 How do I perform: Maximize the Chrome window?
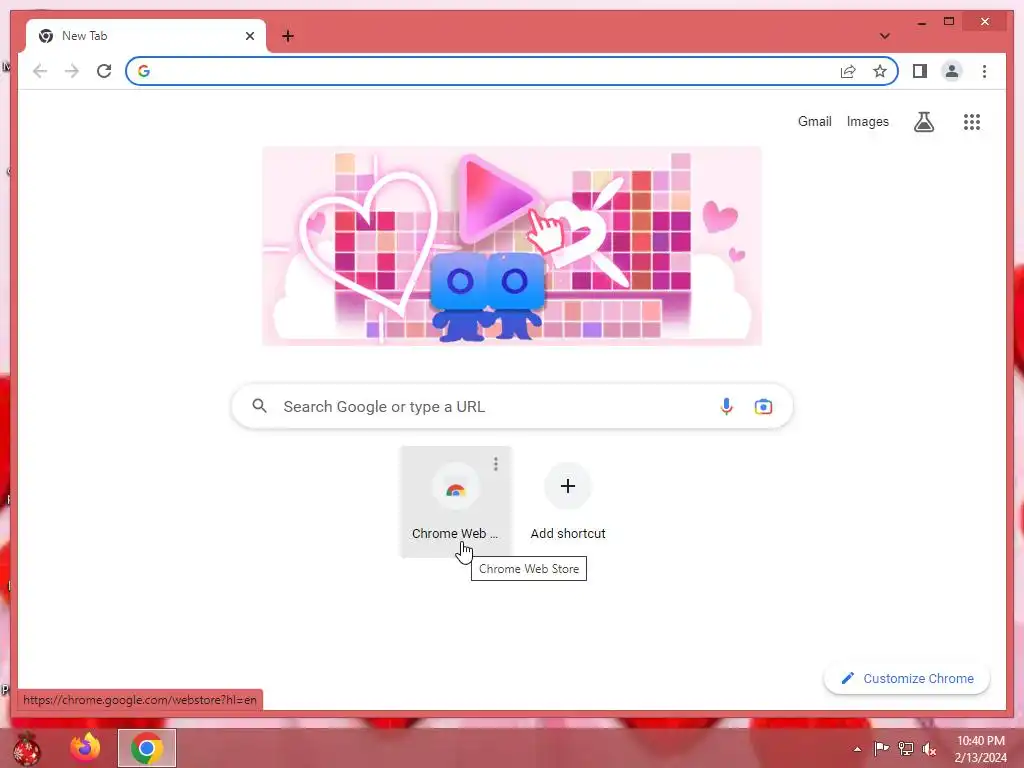949,22
